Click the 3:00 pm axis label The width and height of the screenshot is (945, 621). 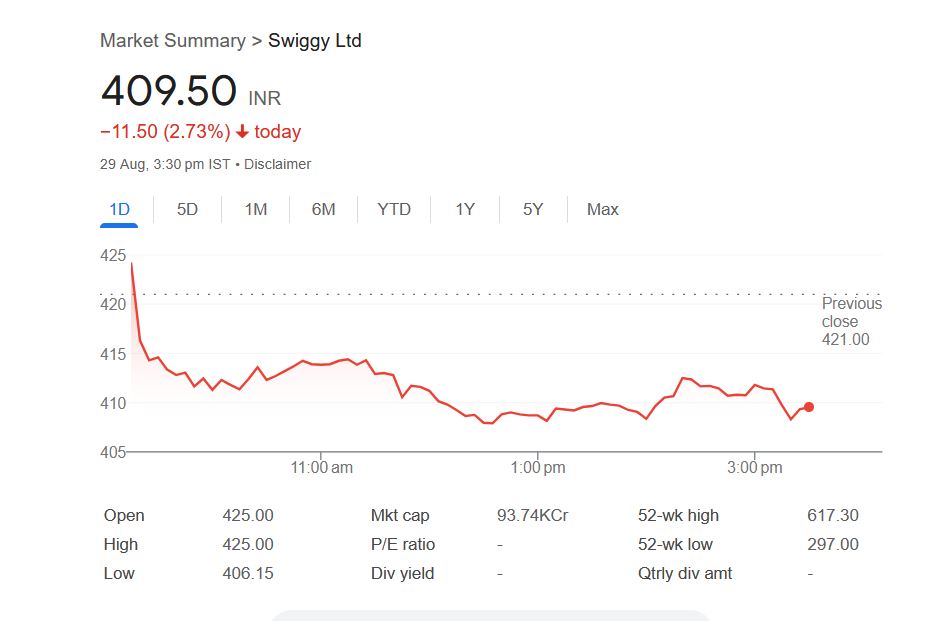[755, 468]
